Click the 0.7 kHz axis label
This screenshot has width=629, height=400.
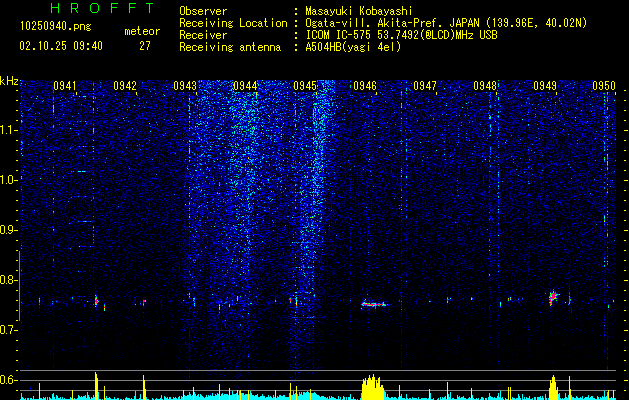7,330
